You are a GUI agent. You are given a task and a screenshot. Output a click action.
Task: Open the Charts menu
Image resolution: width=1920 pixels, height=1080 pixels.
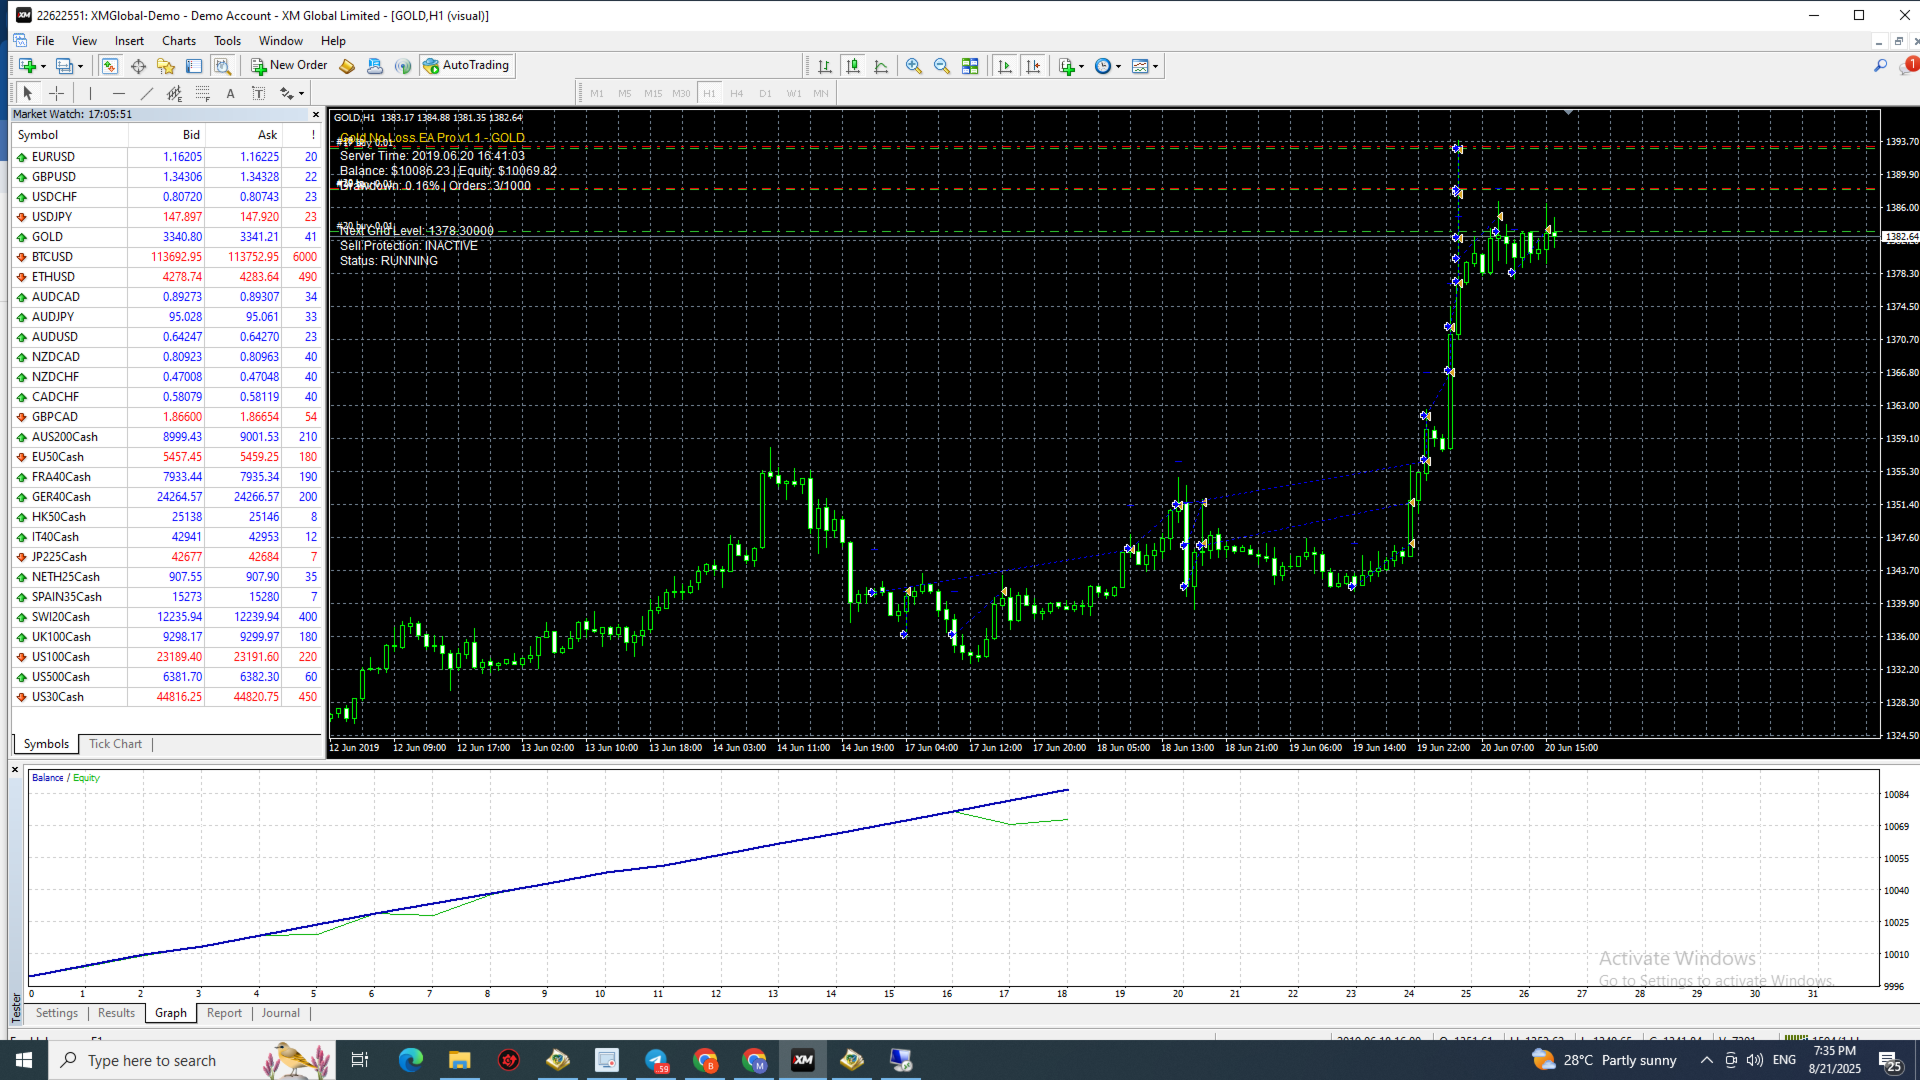click(179, 41)
